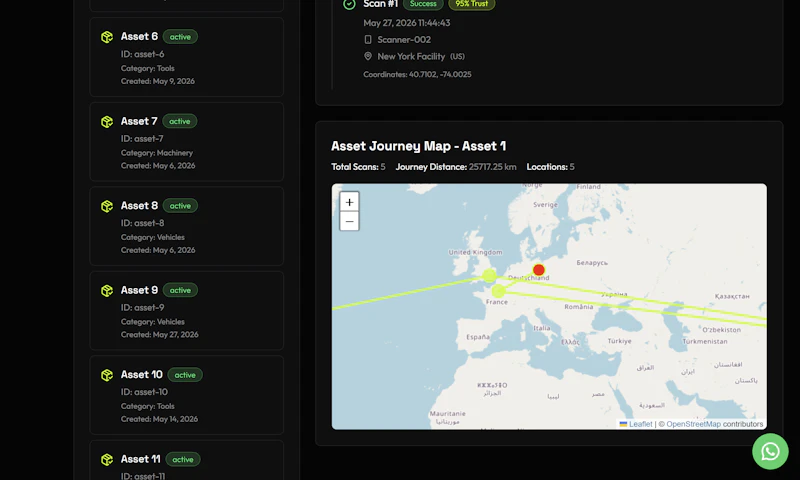Click the active badge on Asset 9
This screenshot has height=480, width=800.
pos(180,290)
